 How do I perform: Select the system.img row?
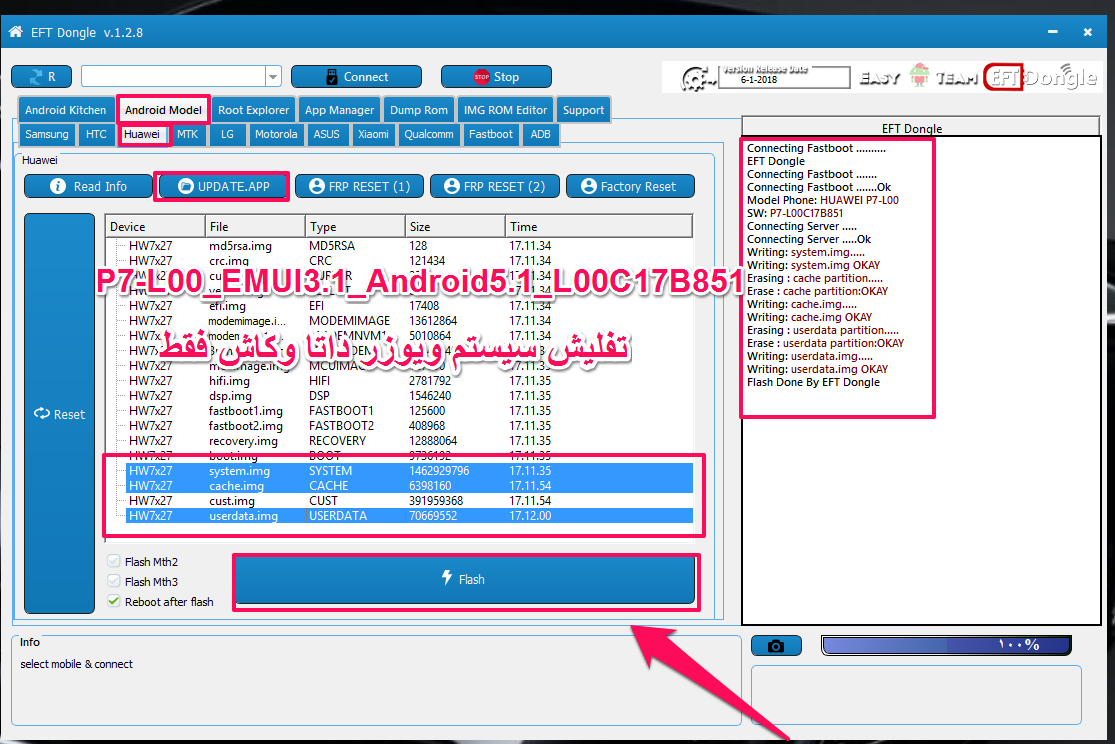coord(409,471)
